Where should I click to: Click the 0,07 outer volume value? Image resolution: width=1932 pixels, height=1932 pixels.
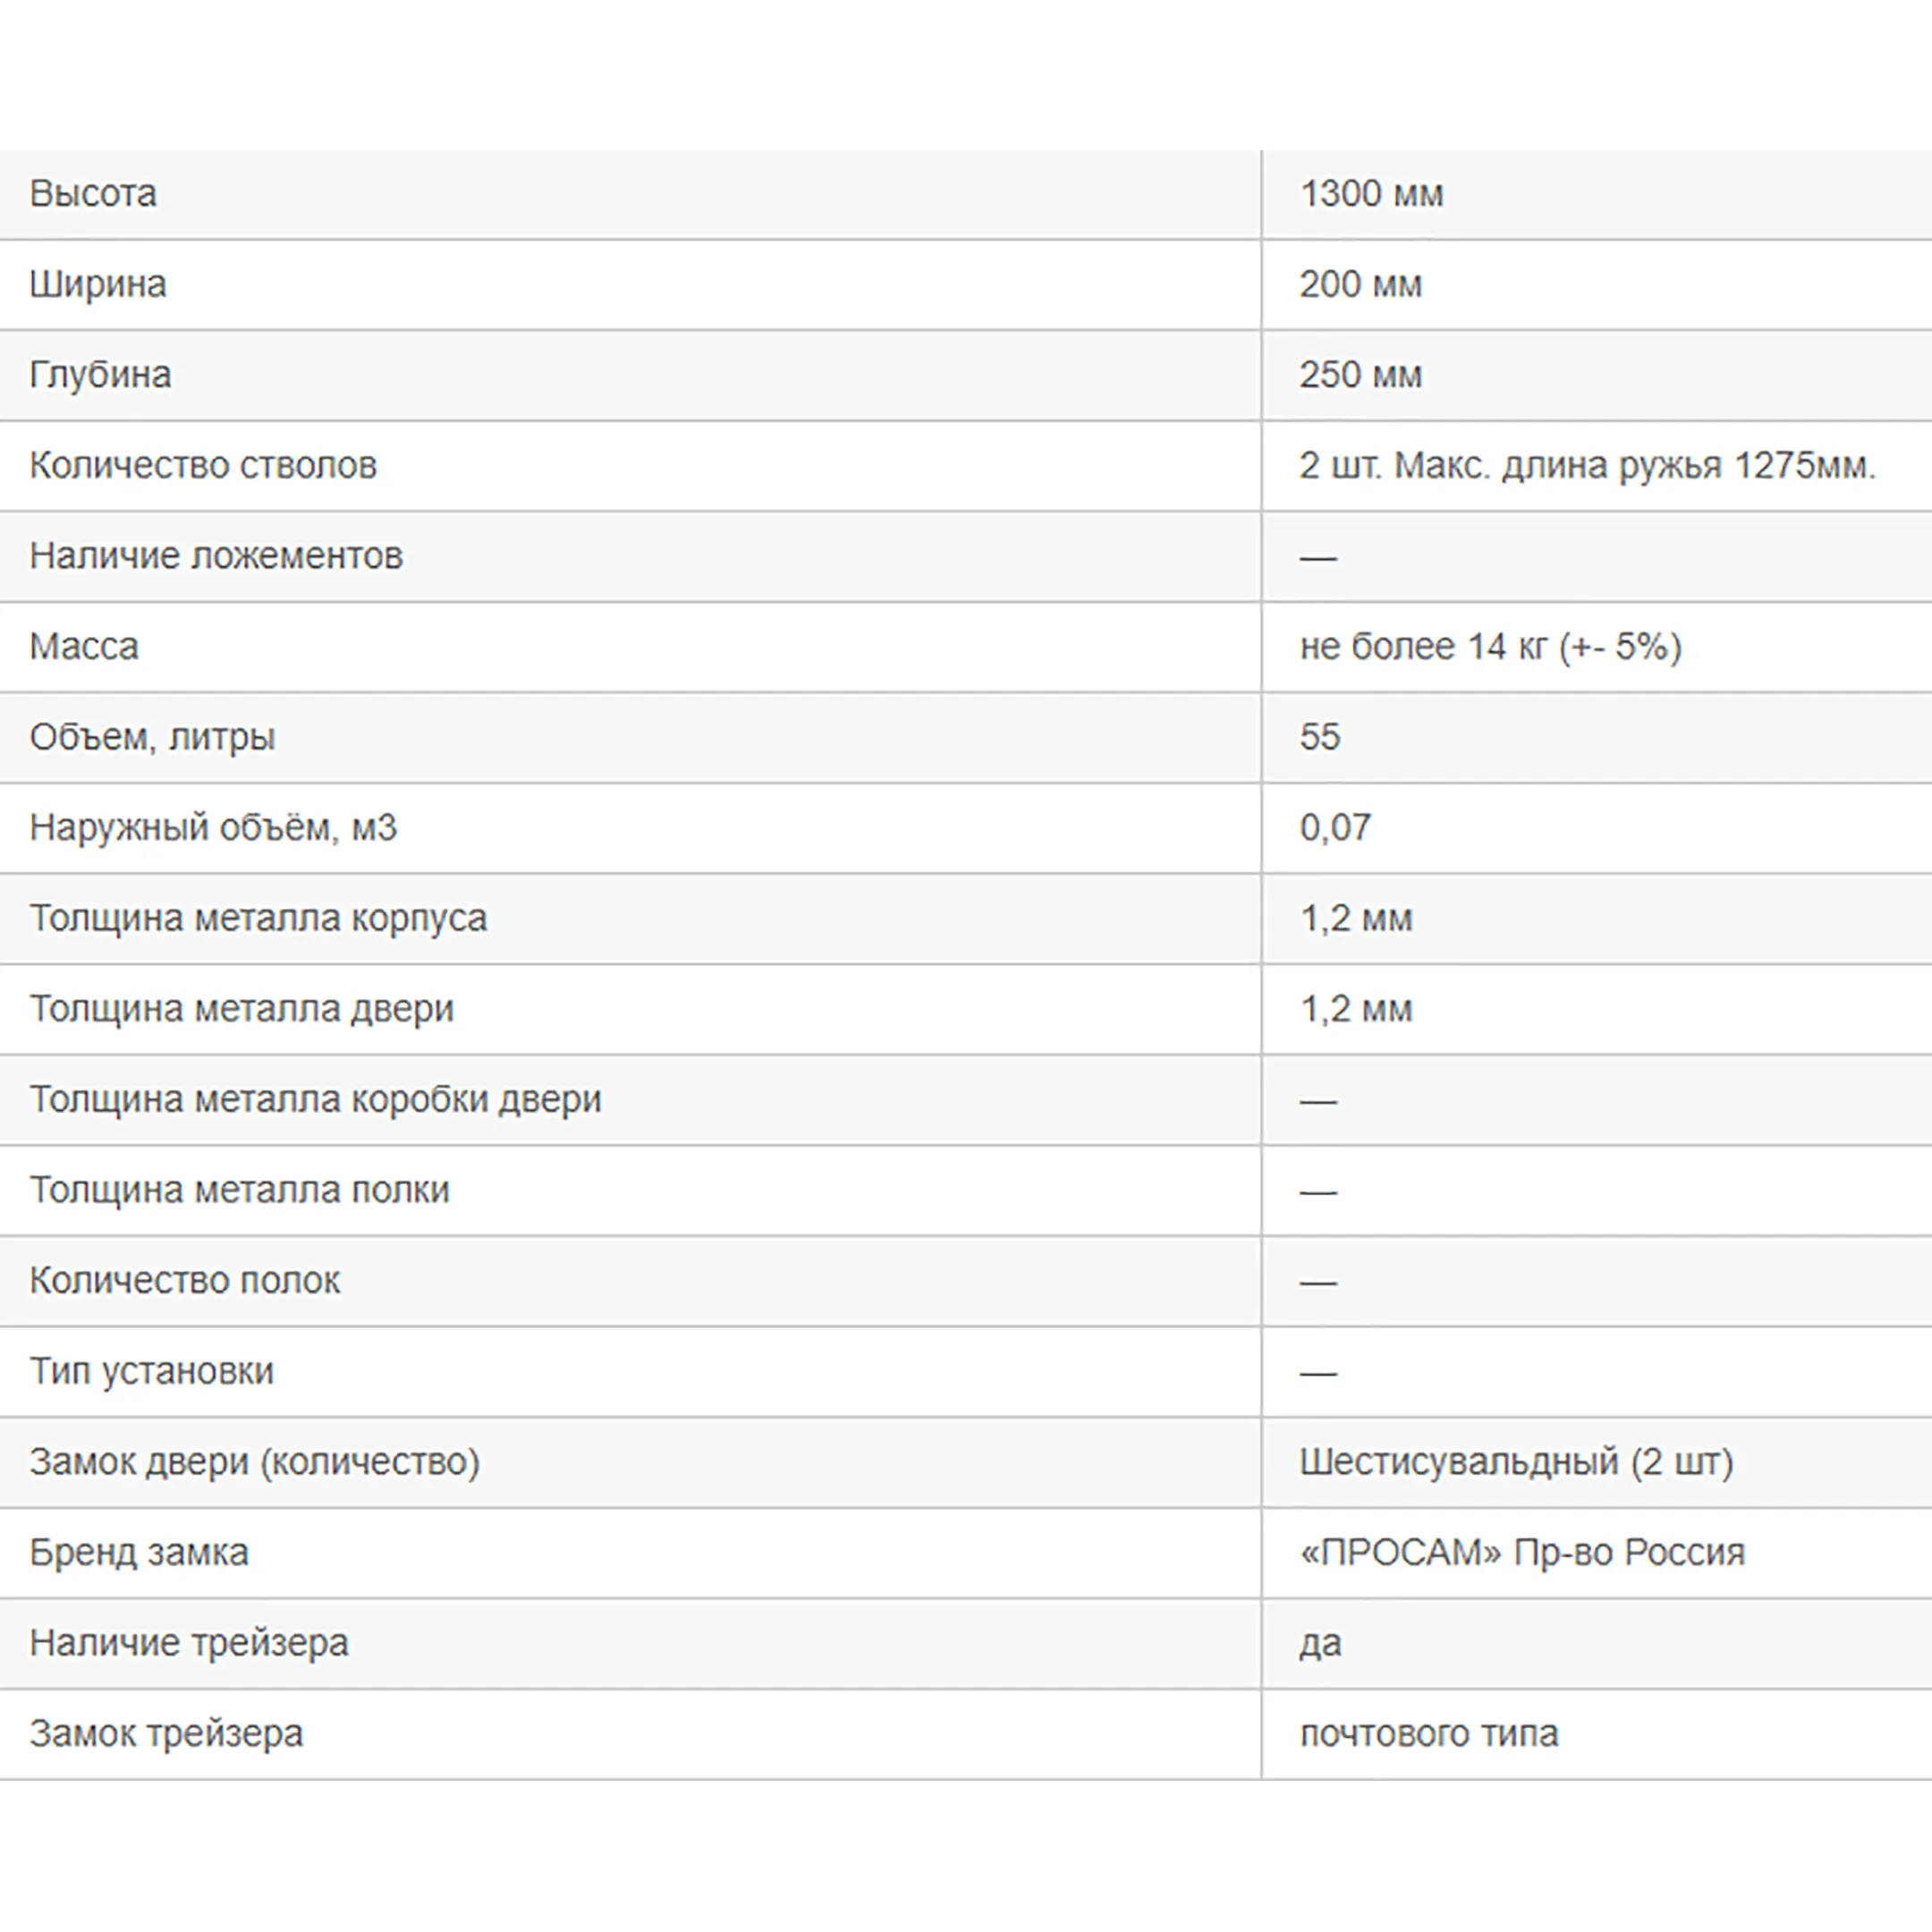point(1335,828)
